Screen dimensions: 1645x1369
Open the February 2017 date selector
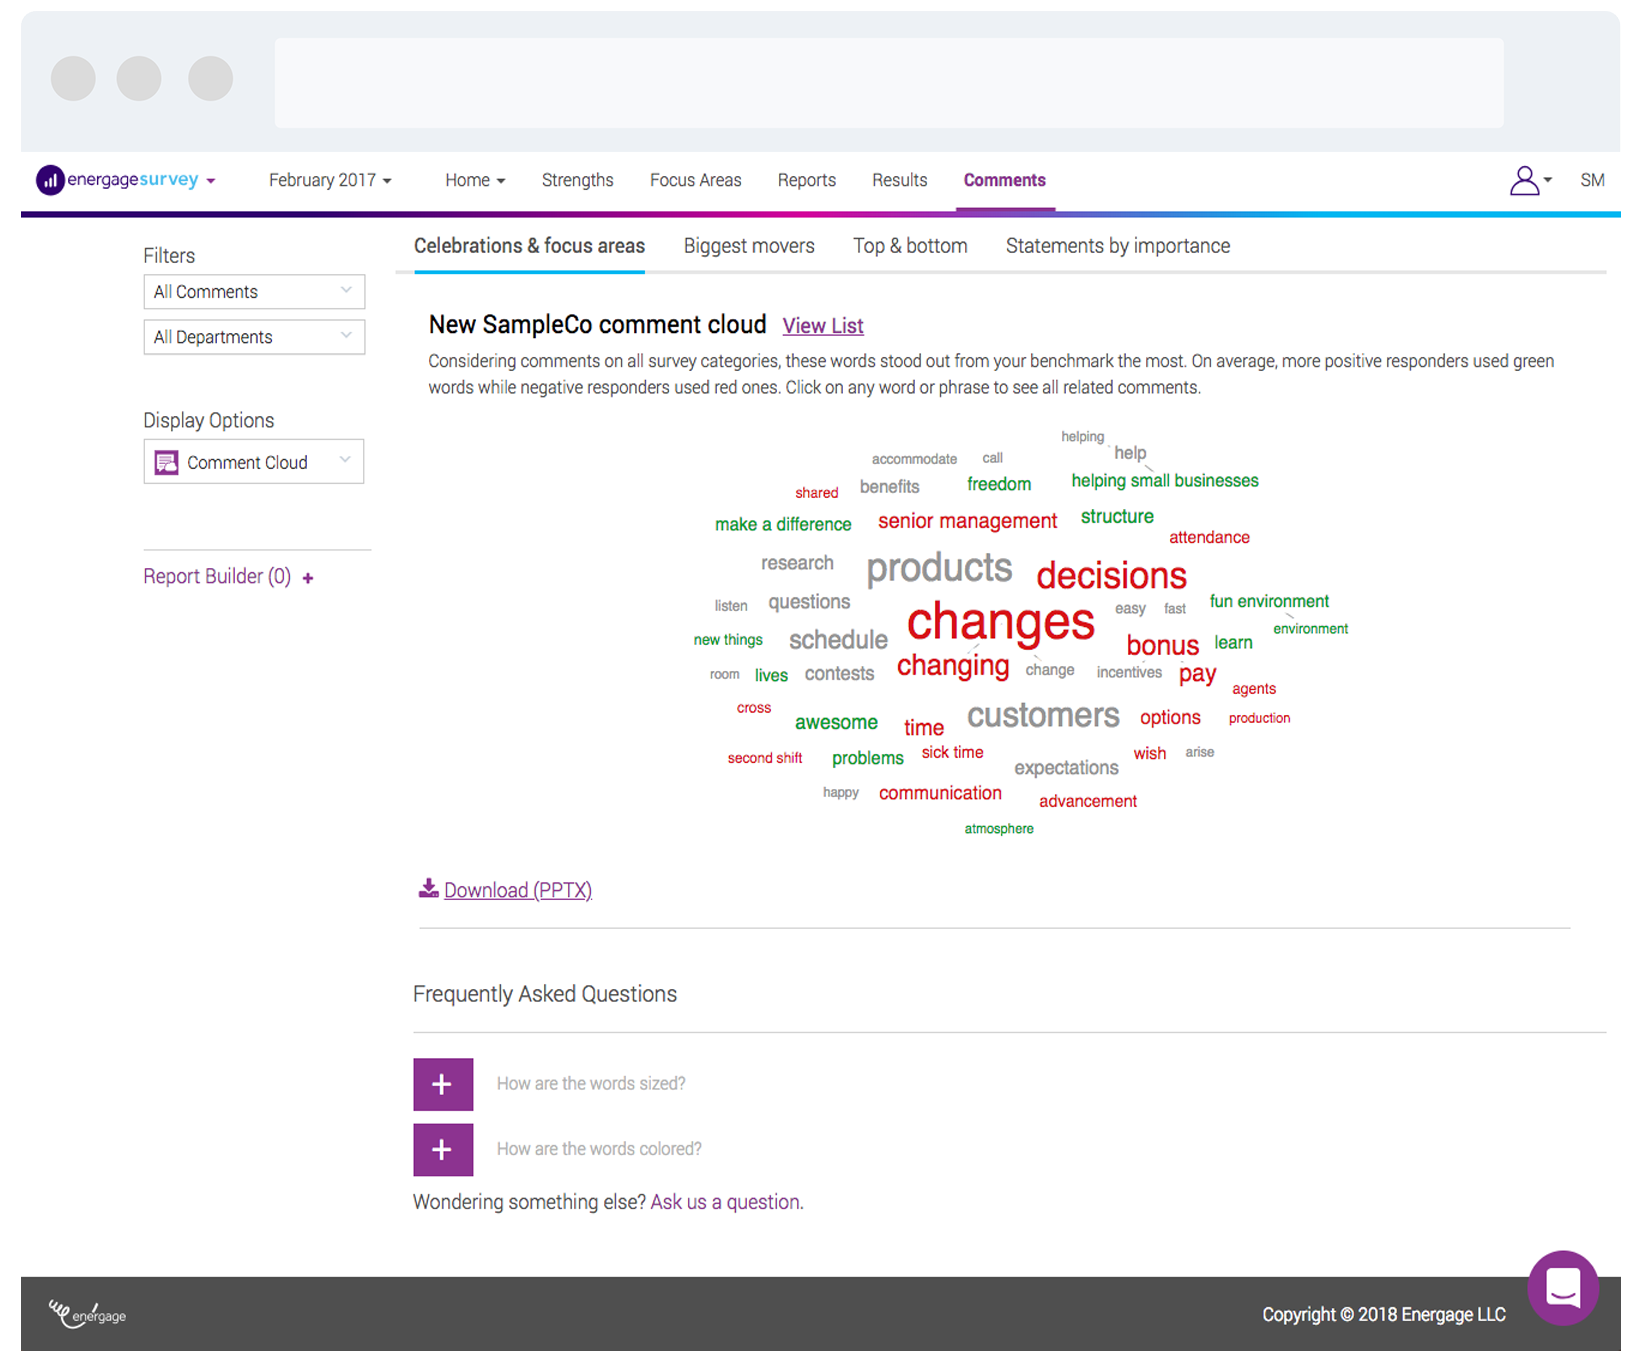click(x=330, y=180)
